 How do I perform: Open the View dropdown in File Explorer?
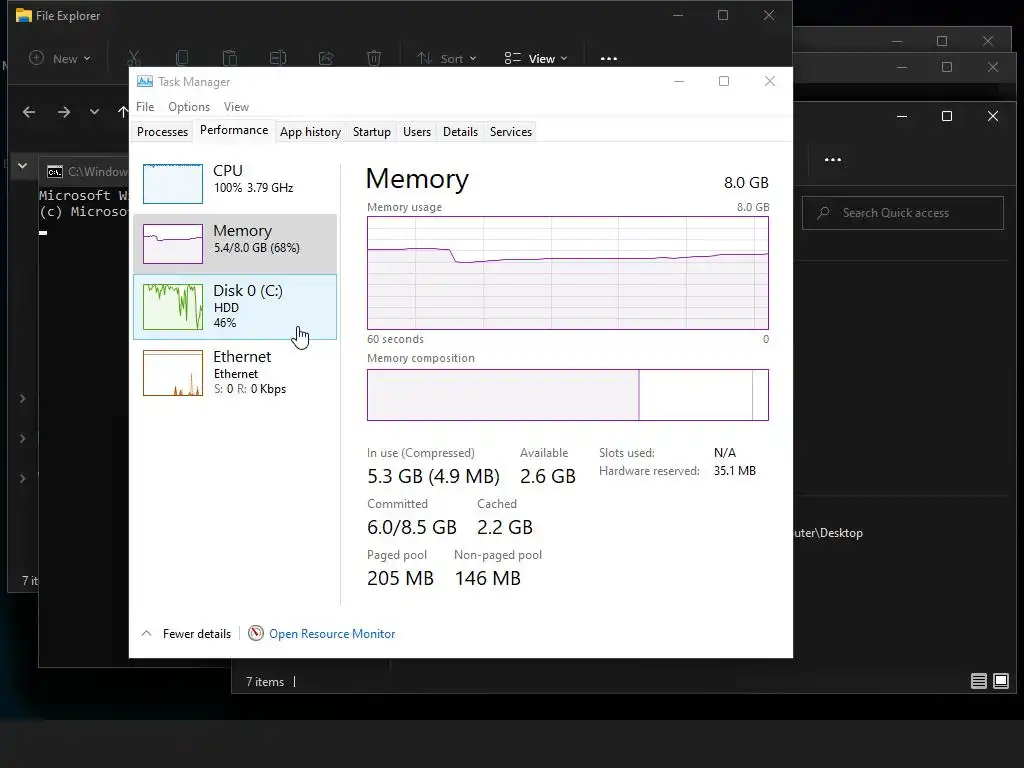(x=536, y=59)
